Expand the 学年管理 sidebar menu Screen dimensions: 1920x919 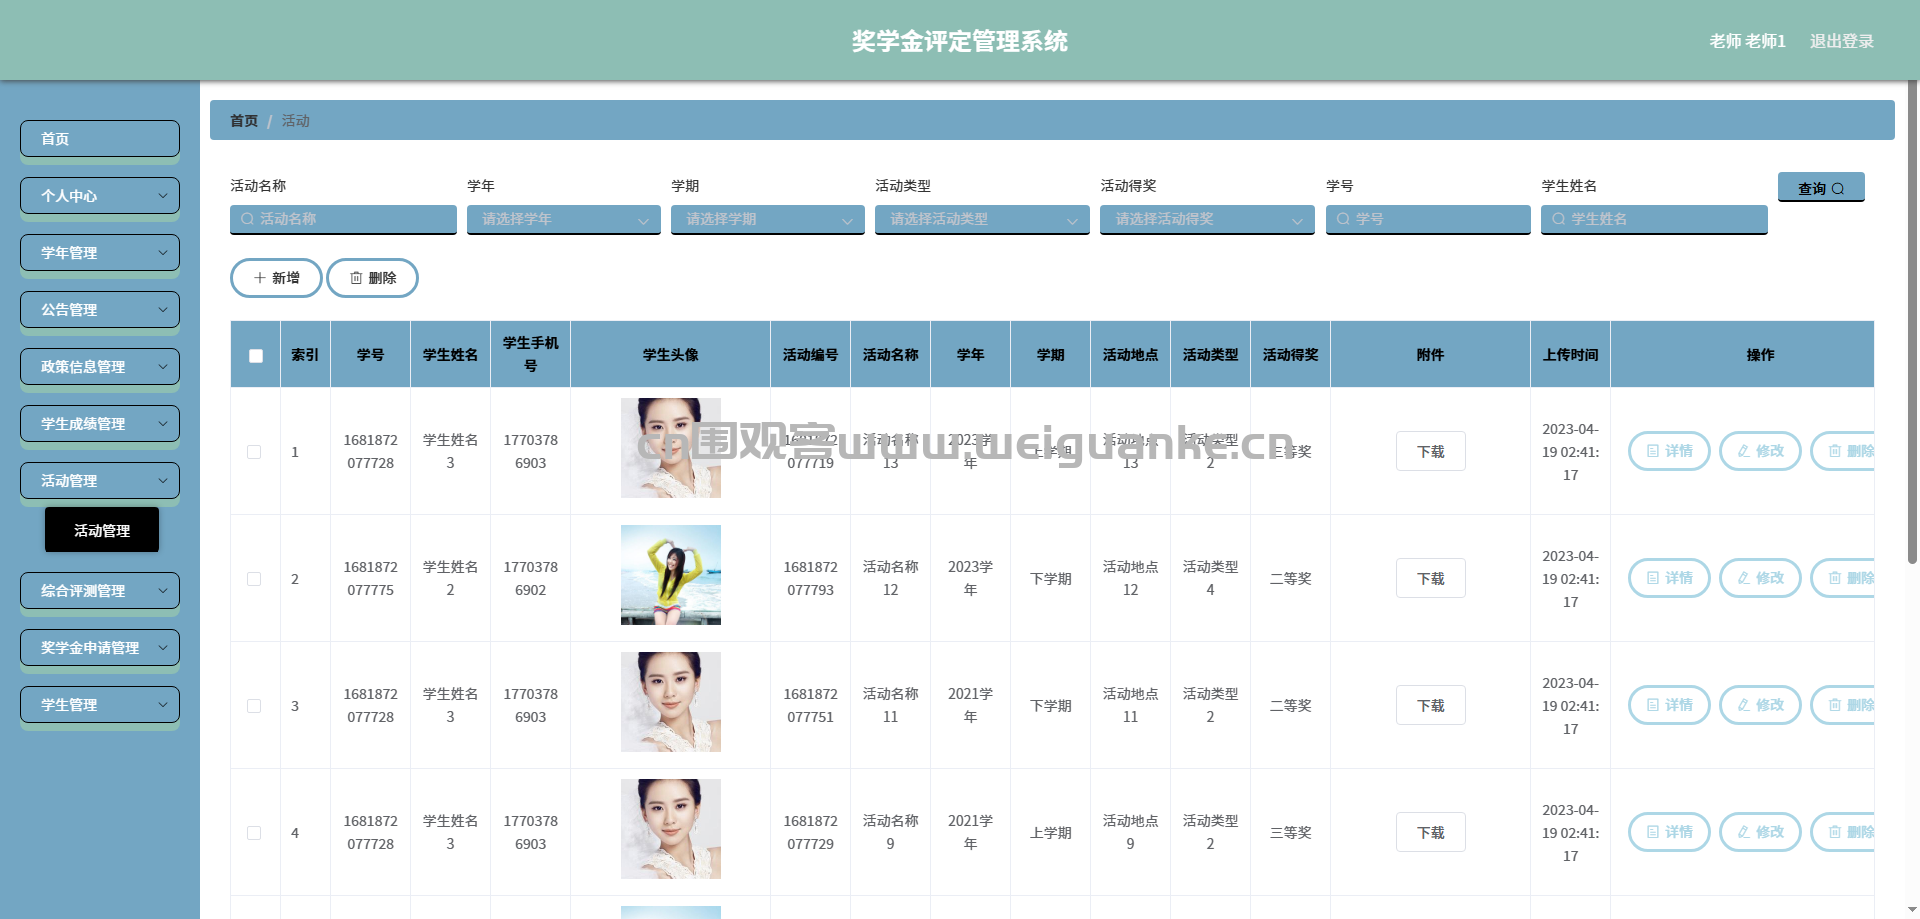(100, 253)
